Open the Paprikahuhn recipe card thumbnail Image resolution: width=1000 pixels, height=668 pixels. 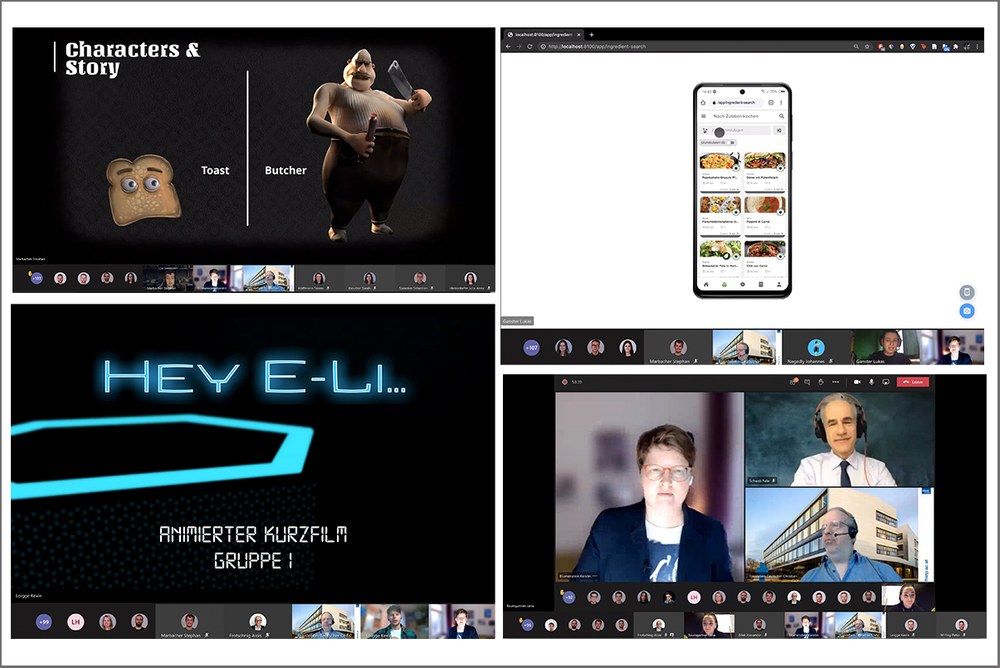point(720,161)
